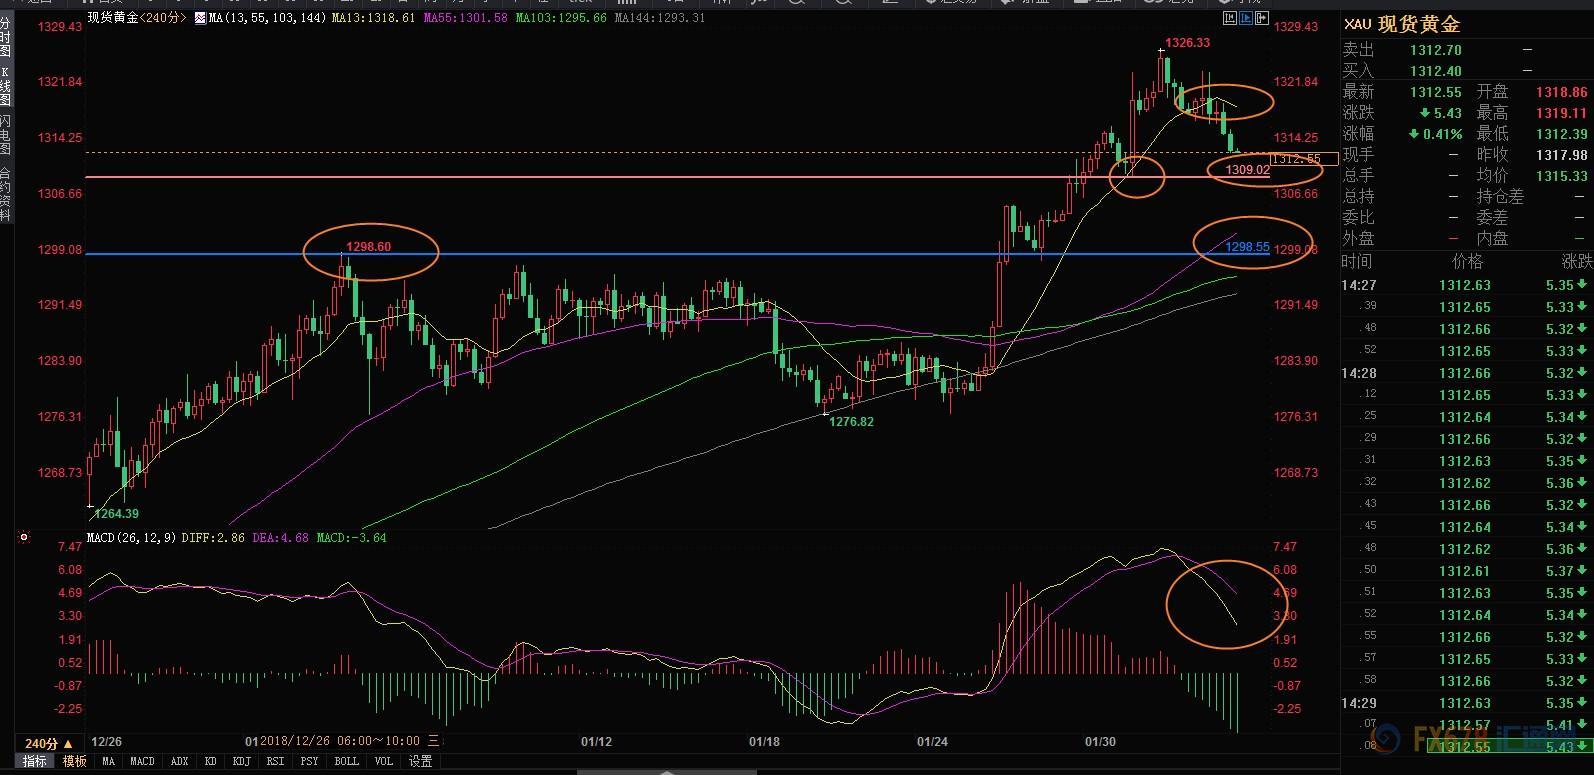Viewport: 1594px width, 775px height.
Task: Click the DEA:4.68 readout
Action: (280, 538)
